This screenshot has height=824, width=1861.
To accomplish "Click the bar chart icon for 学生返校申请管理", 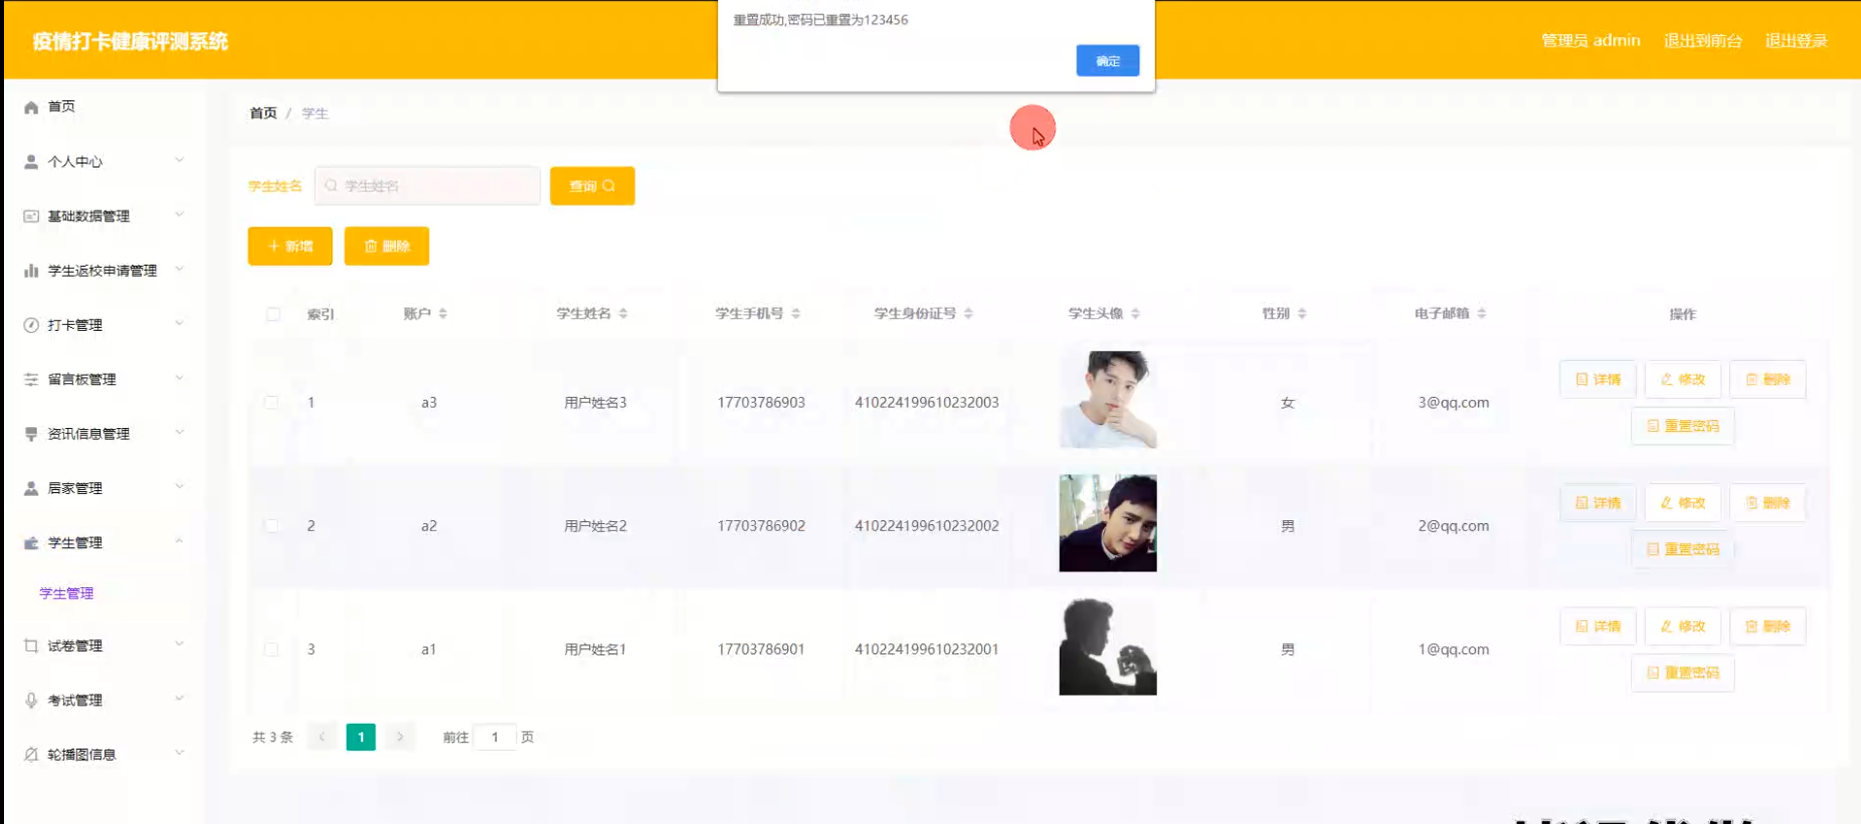I will [x=31, y=271].
